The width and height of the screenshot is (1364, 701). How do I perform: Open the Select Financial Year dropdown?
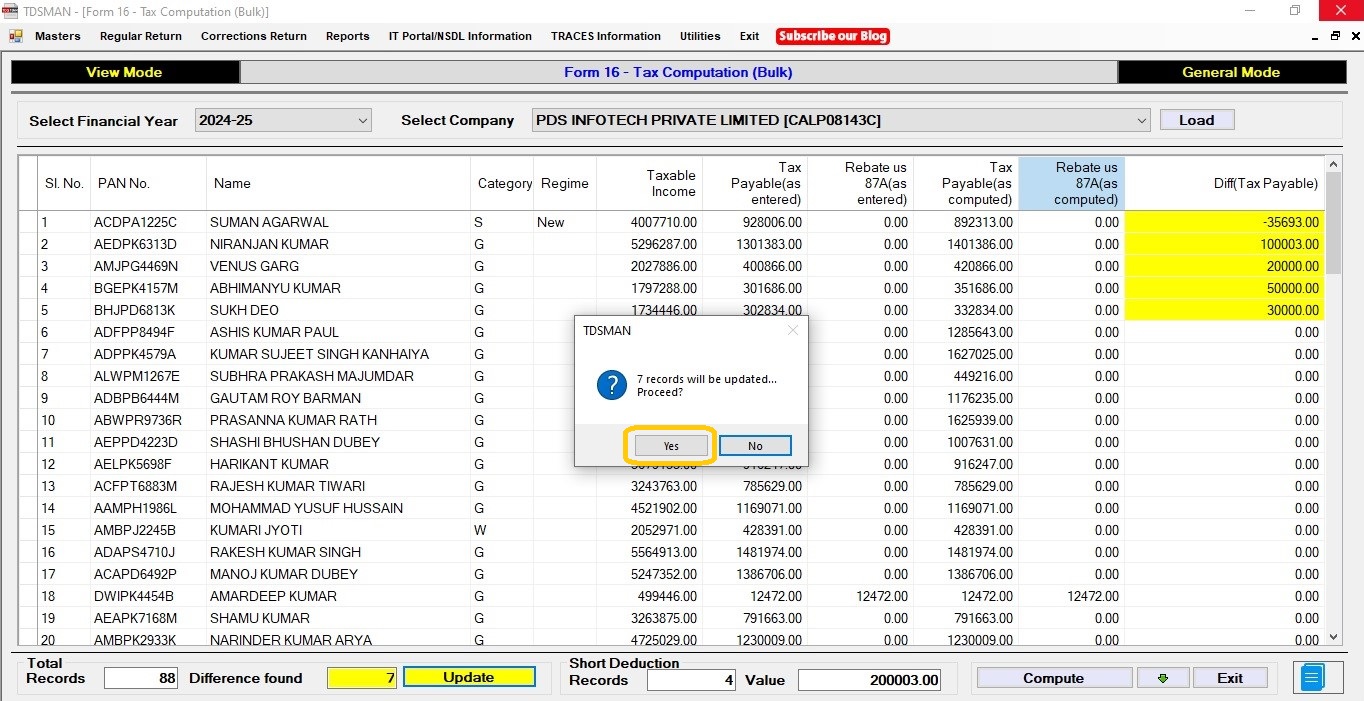(x=283, y=120)
